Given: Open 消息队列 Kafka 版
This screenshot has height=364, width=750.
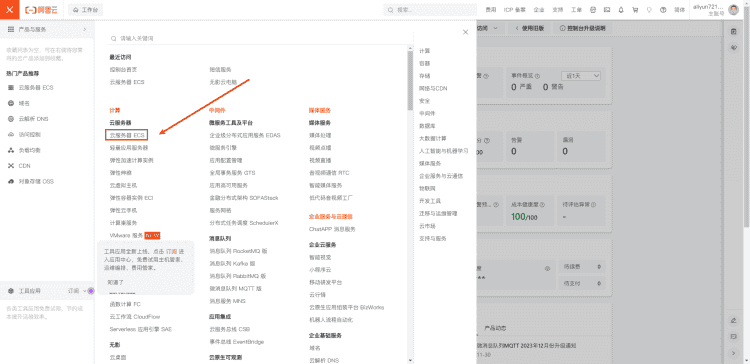Looking at the screenshot, I should (x=232, y=264).
